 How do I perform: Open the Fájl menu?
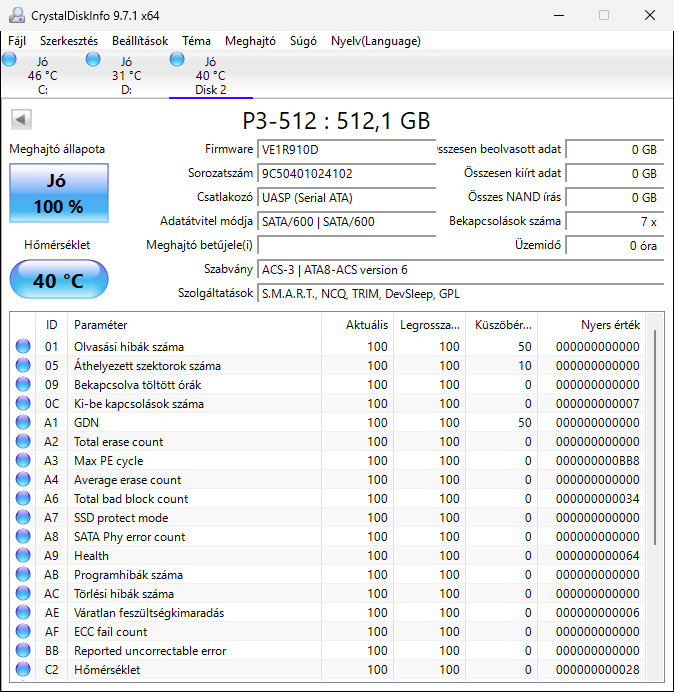[x=17, y=41]
